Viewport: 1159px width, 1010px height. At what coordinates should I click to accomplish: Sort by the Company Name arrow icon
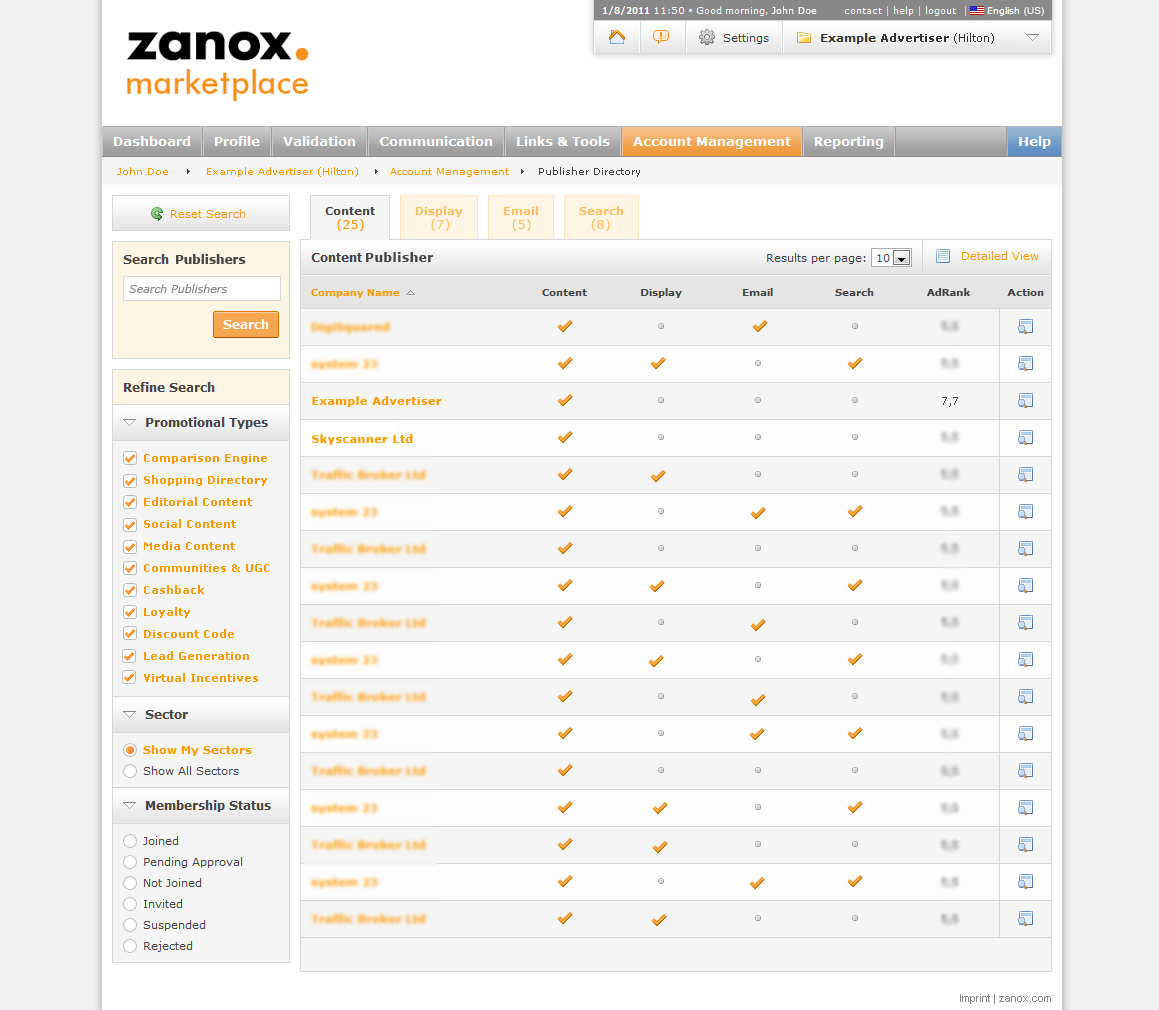click(411, 293)
